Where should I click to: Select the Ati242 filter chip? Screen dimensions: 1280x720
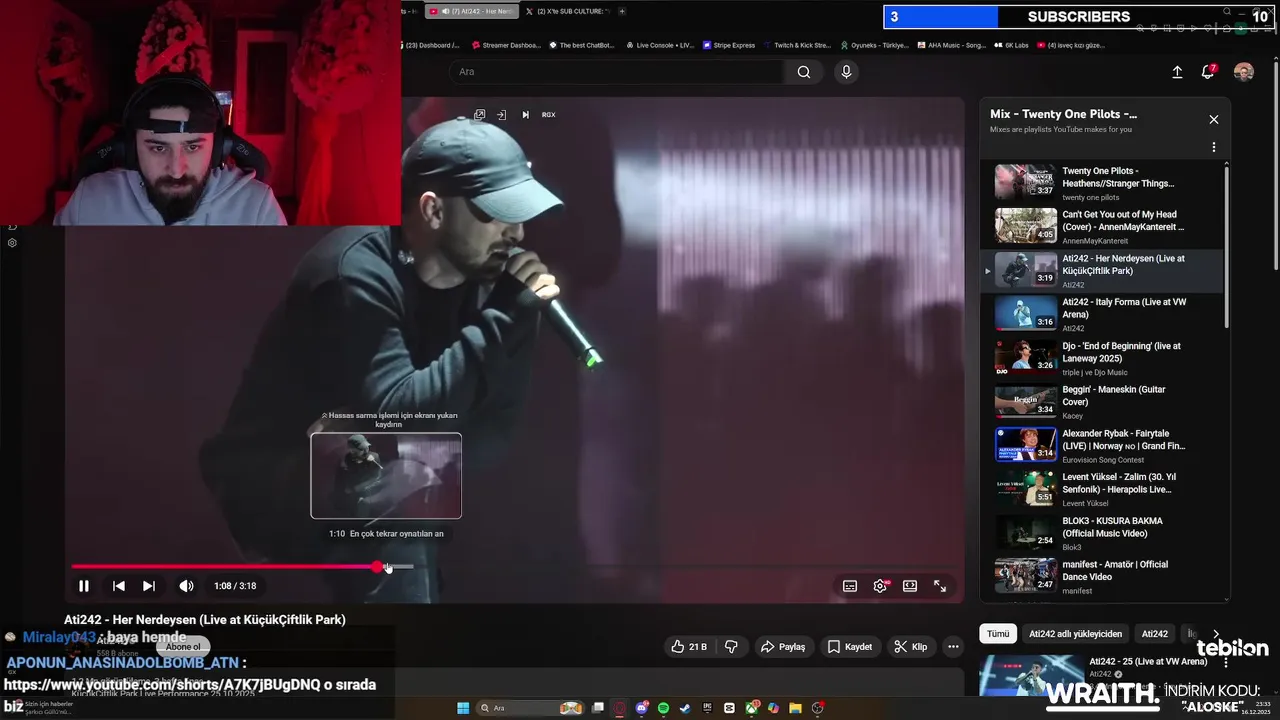pyautogui.click(x=1155, y=634)
